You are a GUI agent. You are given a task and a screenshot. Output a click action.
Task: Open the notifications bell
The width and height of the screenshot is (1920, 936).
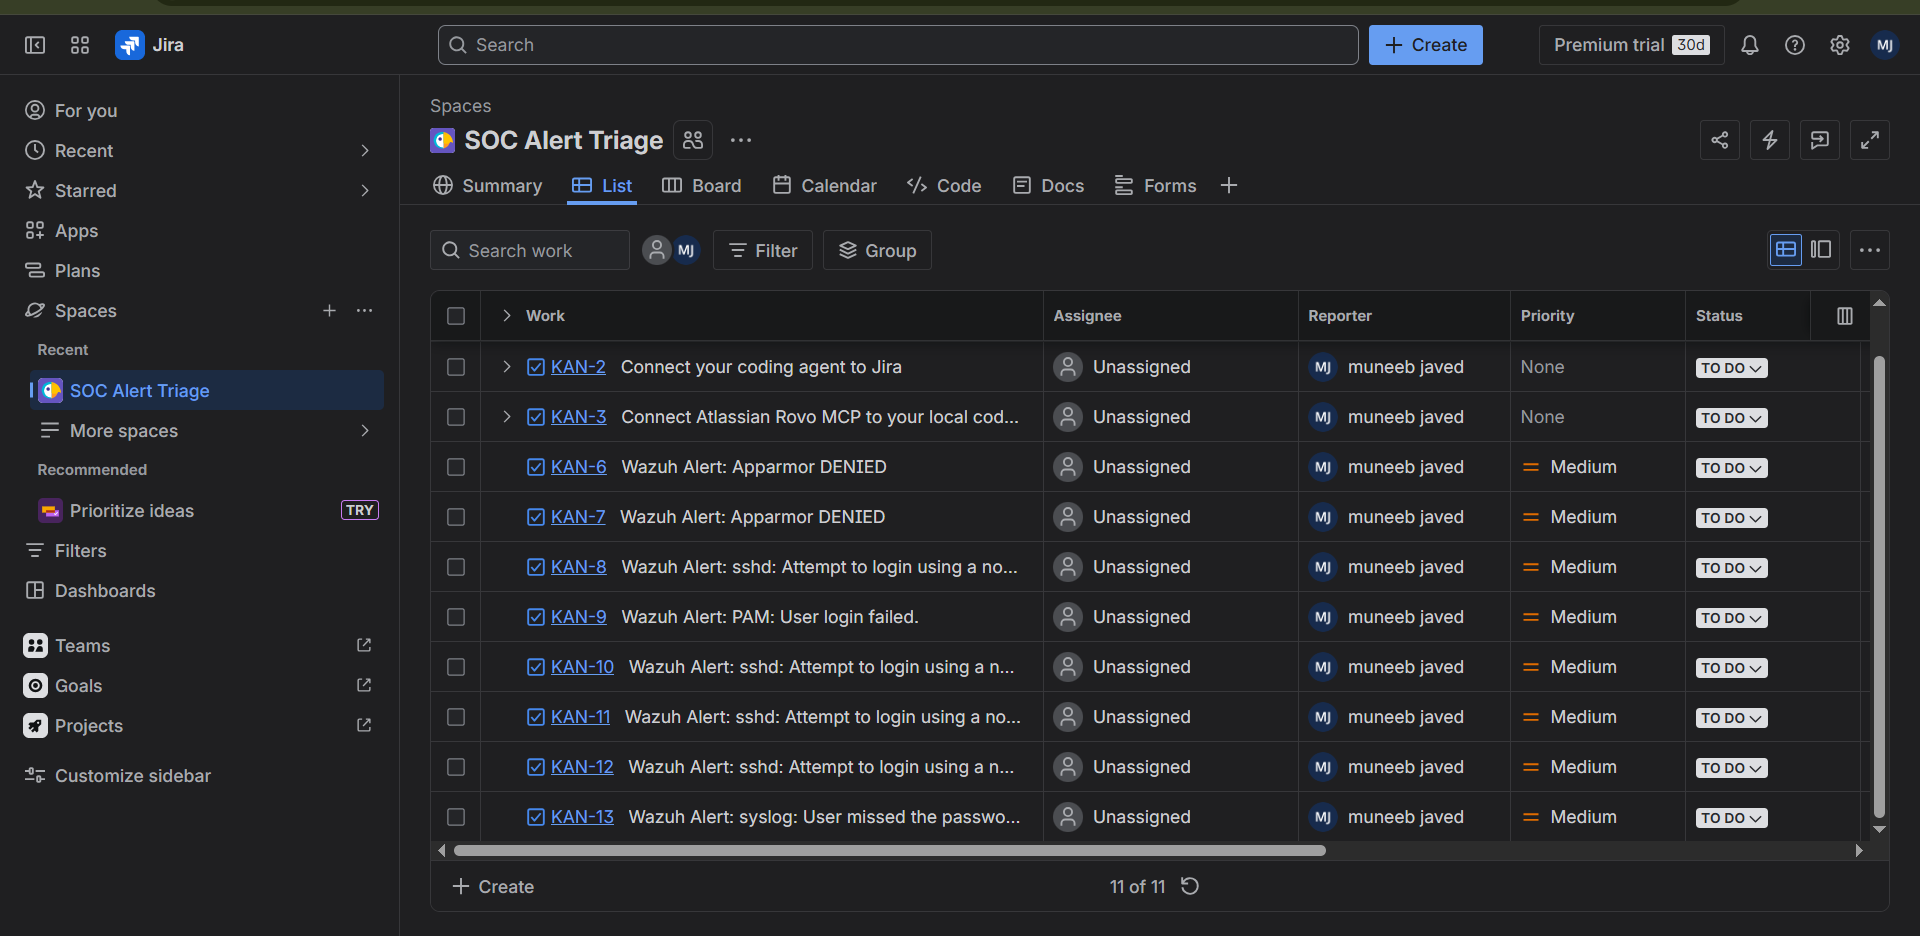pos(1749,45)
